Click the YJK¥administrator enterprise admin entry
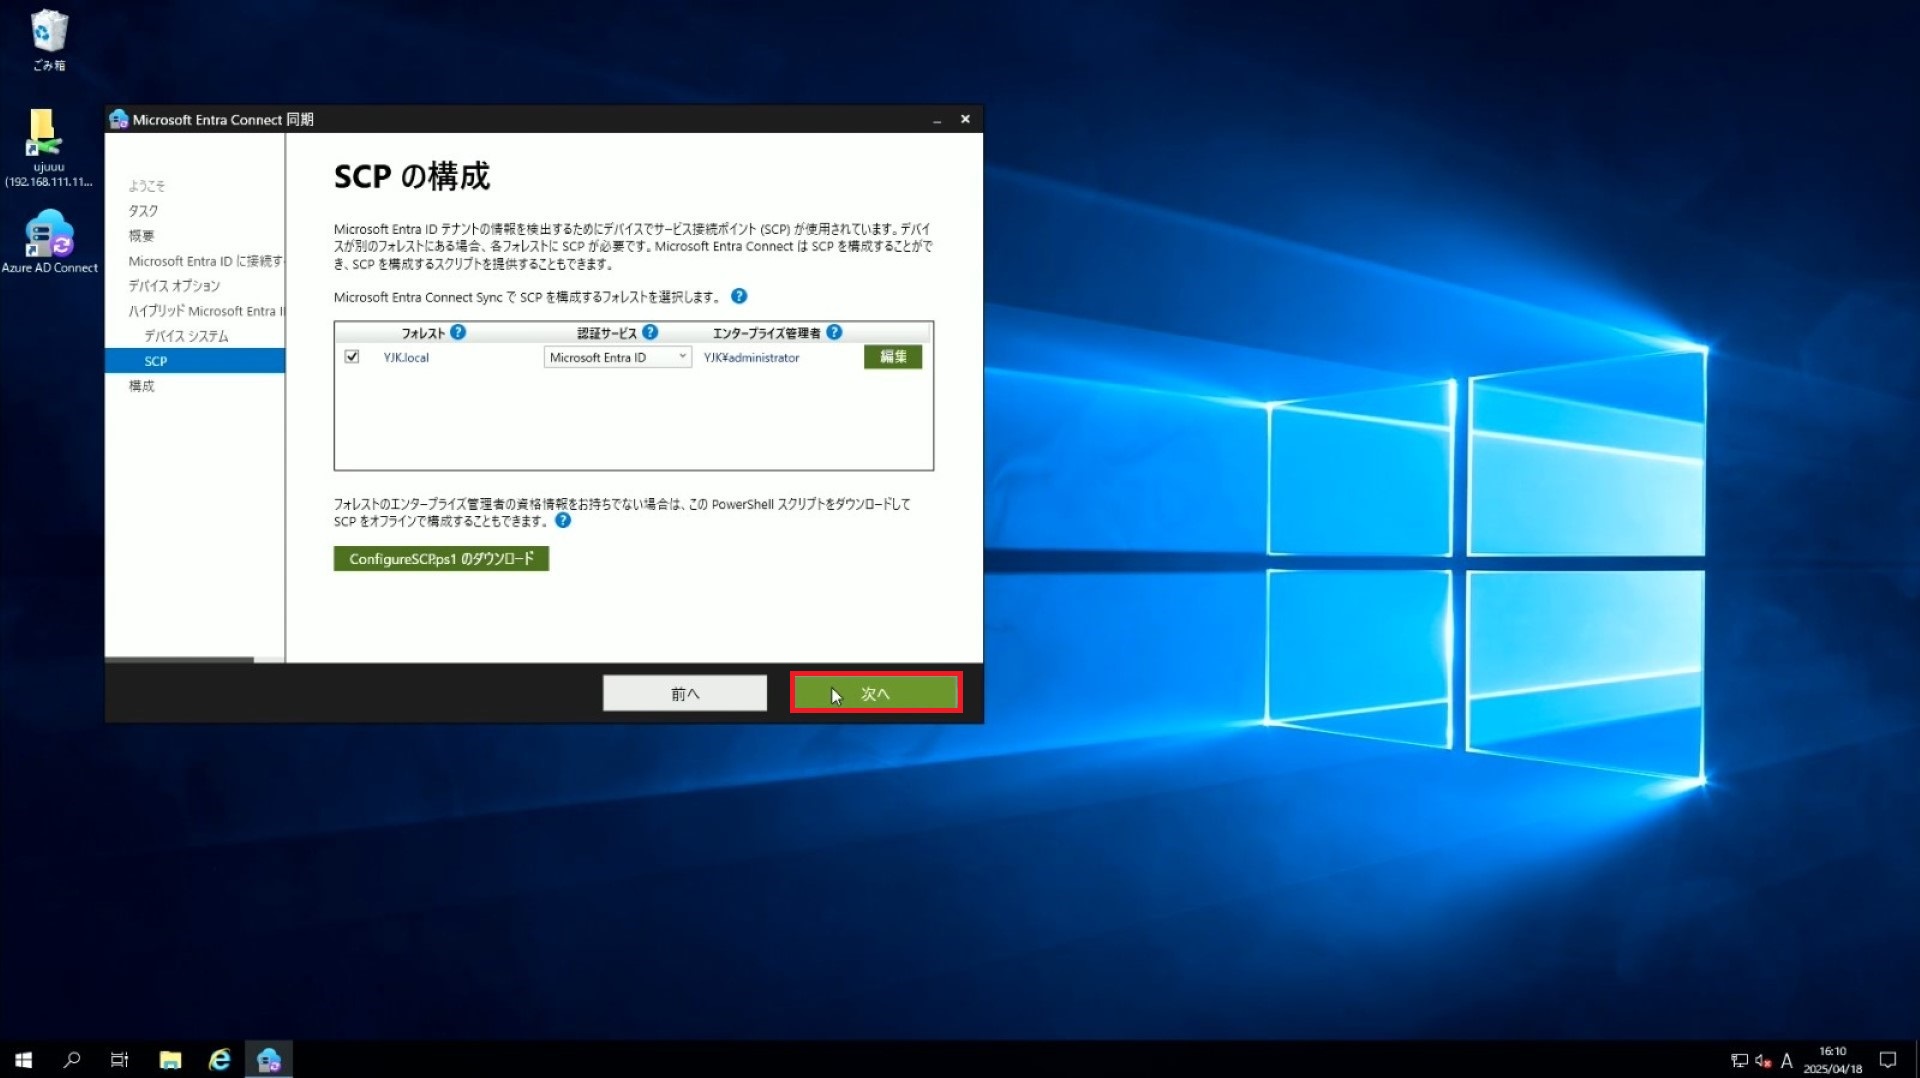The image size is (1920, 1078). pos(751,357)
